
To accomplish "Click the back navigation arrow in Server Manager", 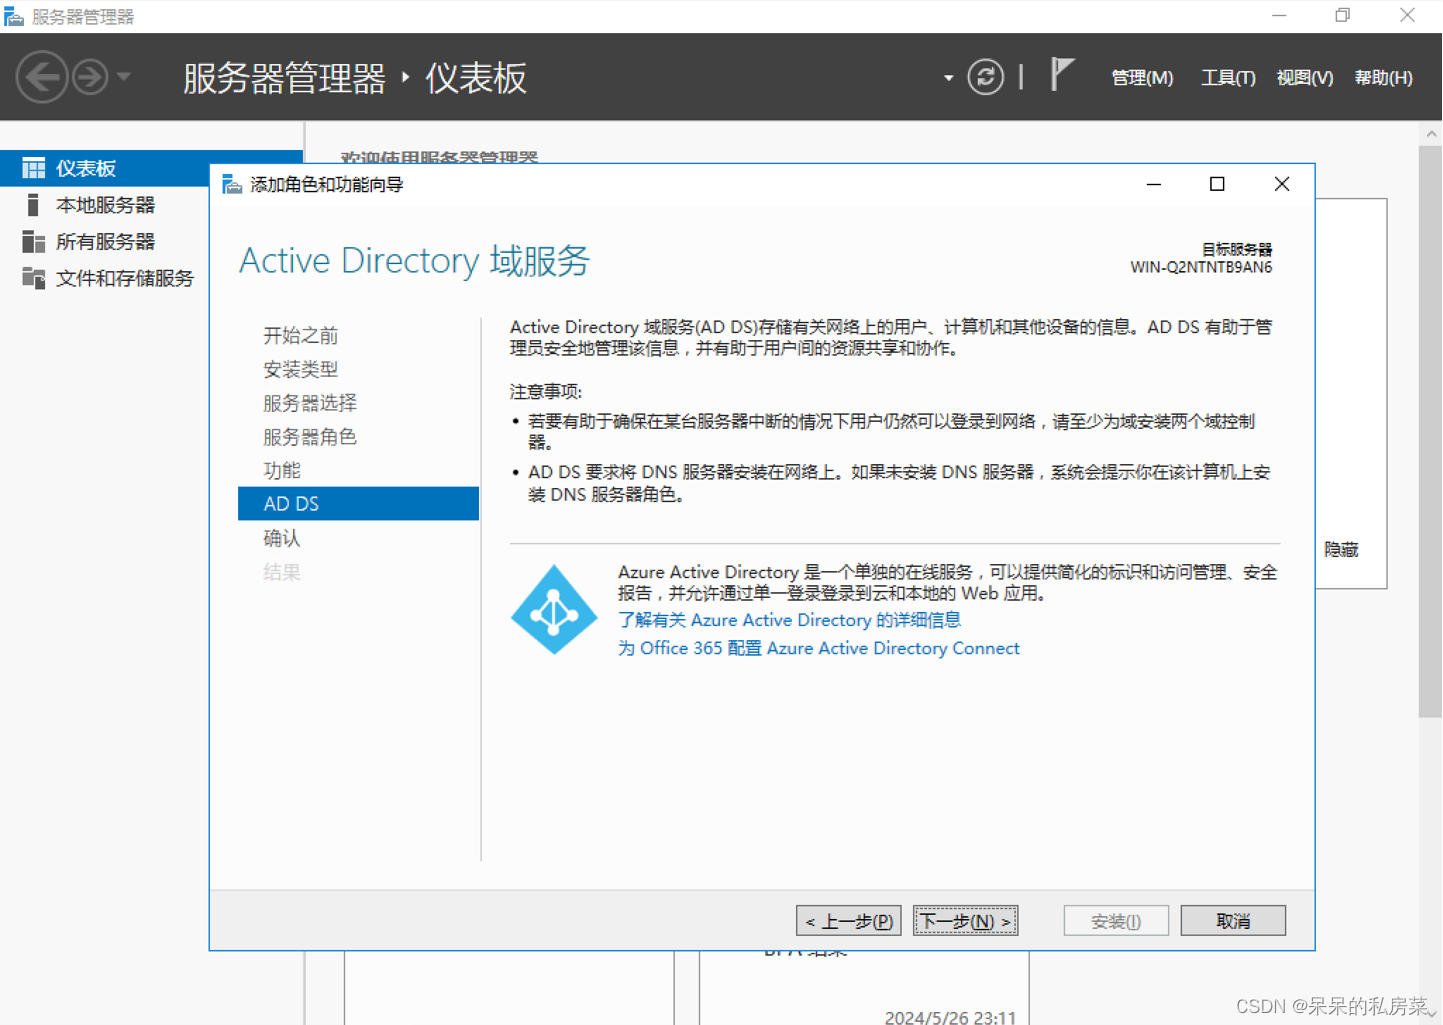I will 42,77.
